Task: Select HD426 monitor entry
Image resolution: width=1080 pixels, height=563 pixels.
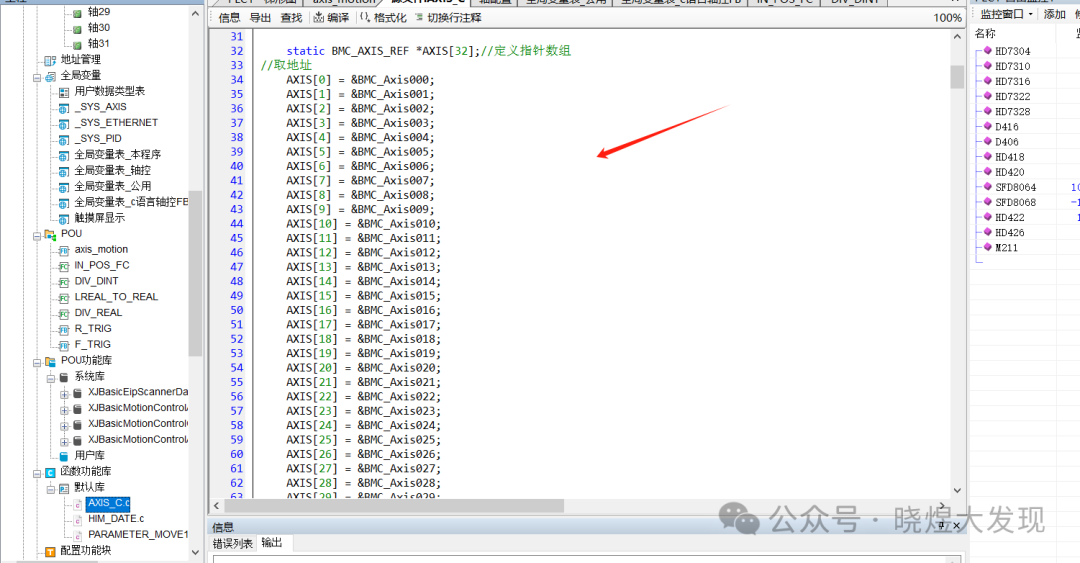Action: pos(1009,233)
